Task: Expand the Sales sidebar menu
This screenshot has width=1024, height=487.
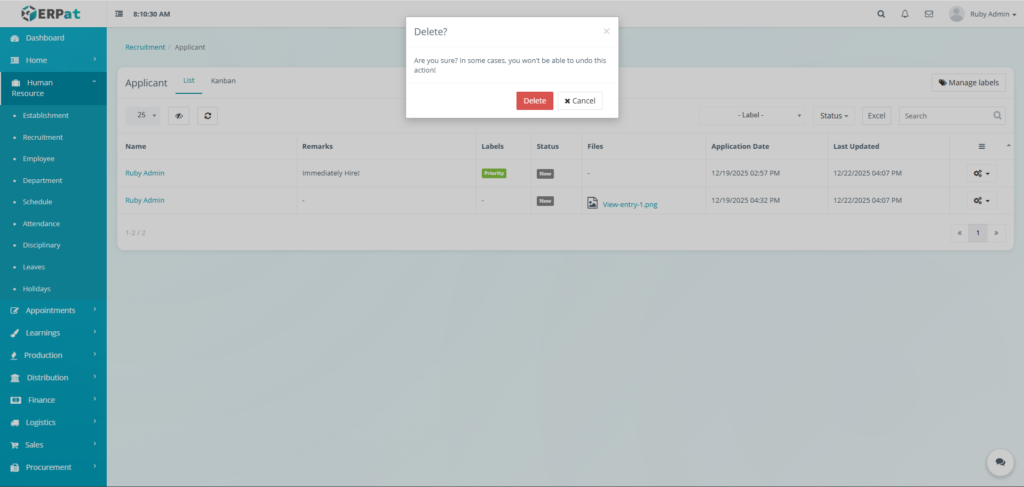Action: click(54, 445)
